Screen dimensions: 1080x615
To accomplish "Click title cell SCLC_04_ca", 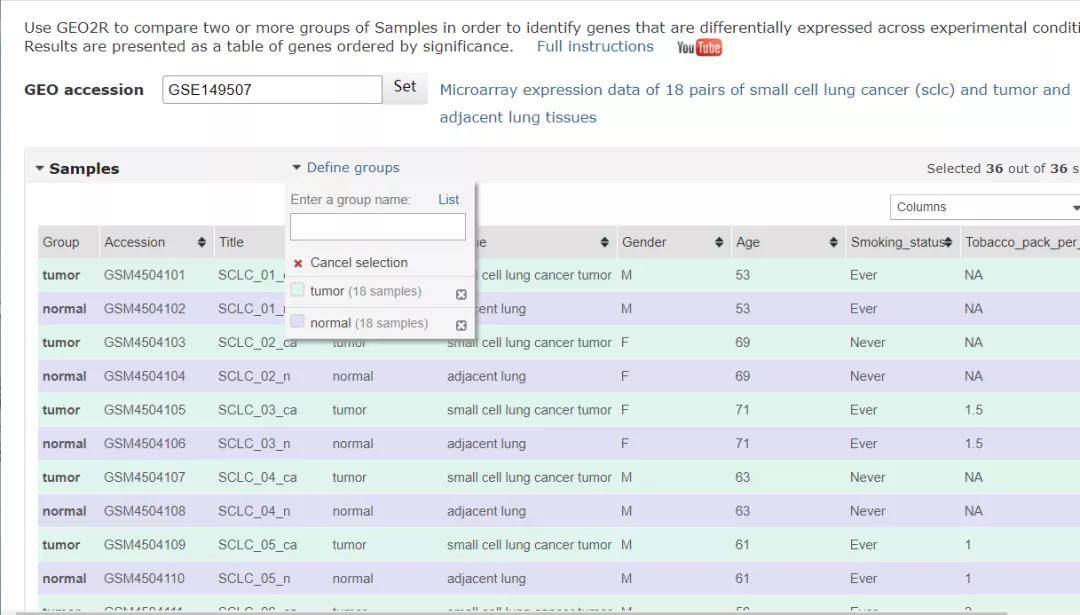I will coord(258,477).
